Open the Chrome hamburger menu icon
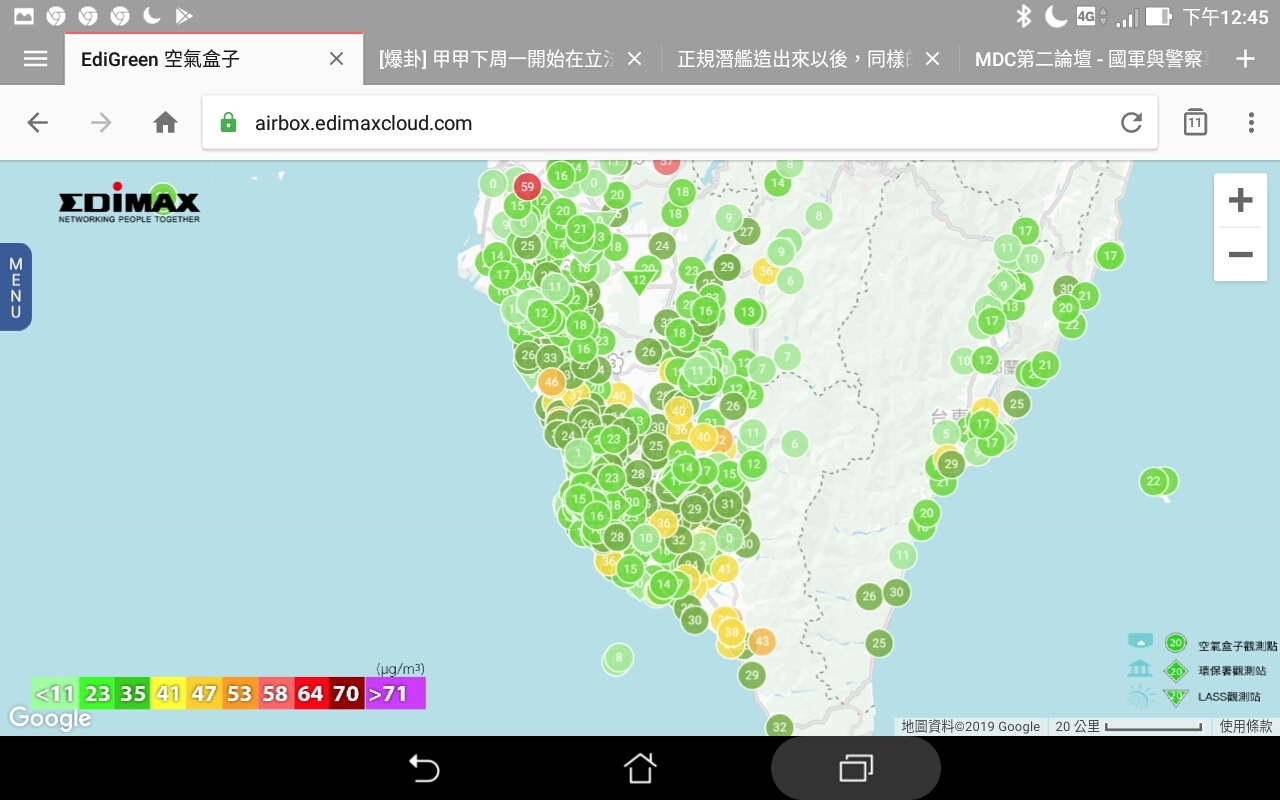The height and width of the screenshot is (800, 1280). pos(36,59)
